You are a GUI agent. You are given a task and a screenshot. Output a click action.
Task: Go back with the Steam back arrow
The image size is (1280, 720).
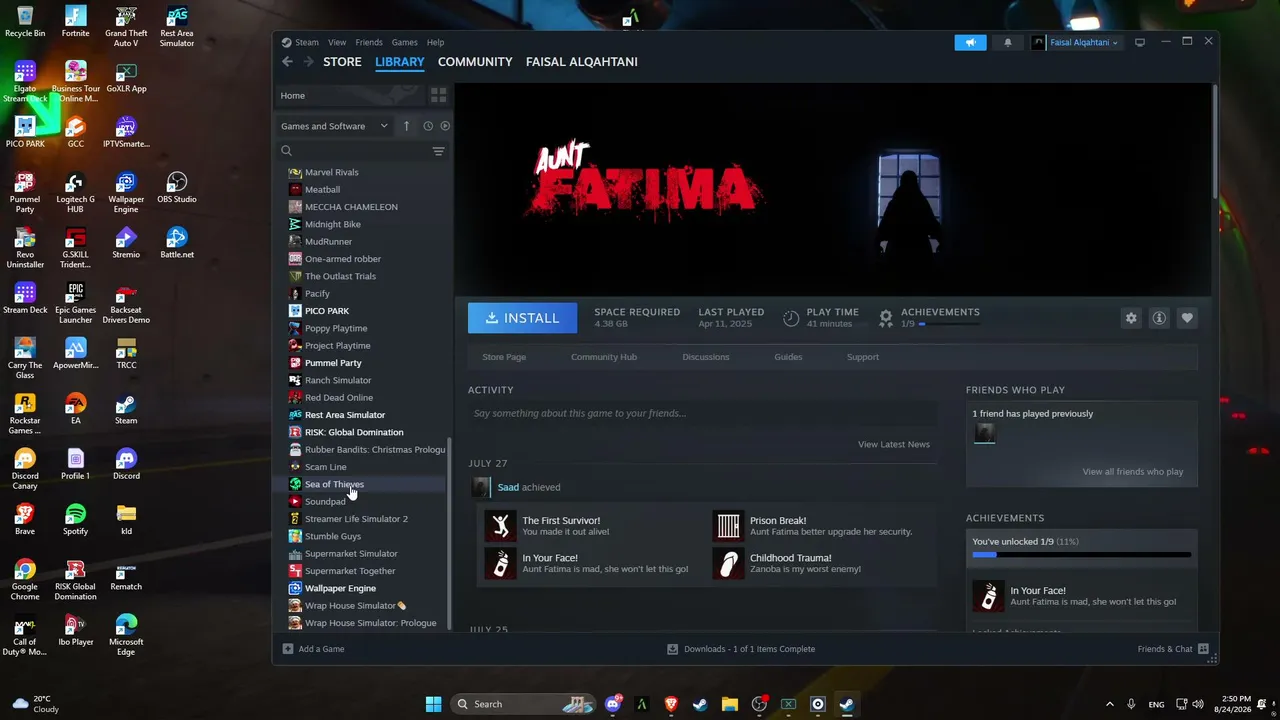pyautogui.click(x=287, y=62)
